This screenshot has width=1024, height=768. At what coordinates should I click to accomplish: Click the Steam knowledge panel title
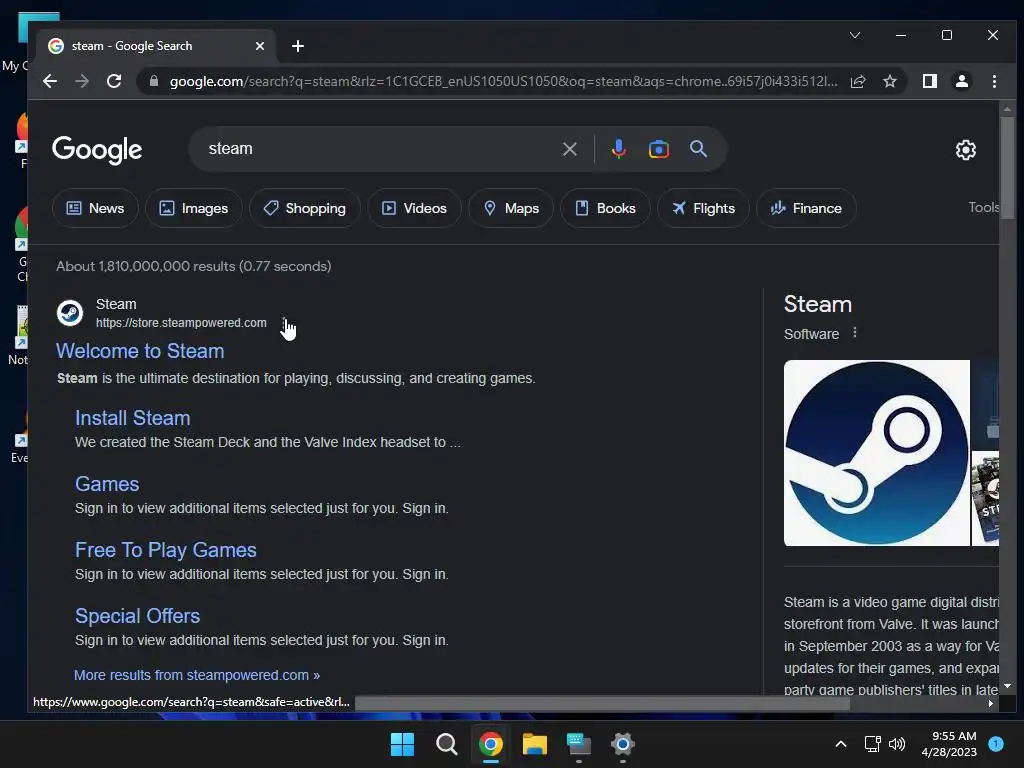[x=818, y=304]
